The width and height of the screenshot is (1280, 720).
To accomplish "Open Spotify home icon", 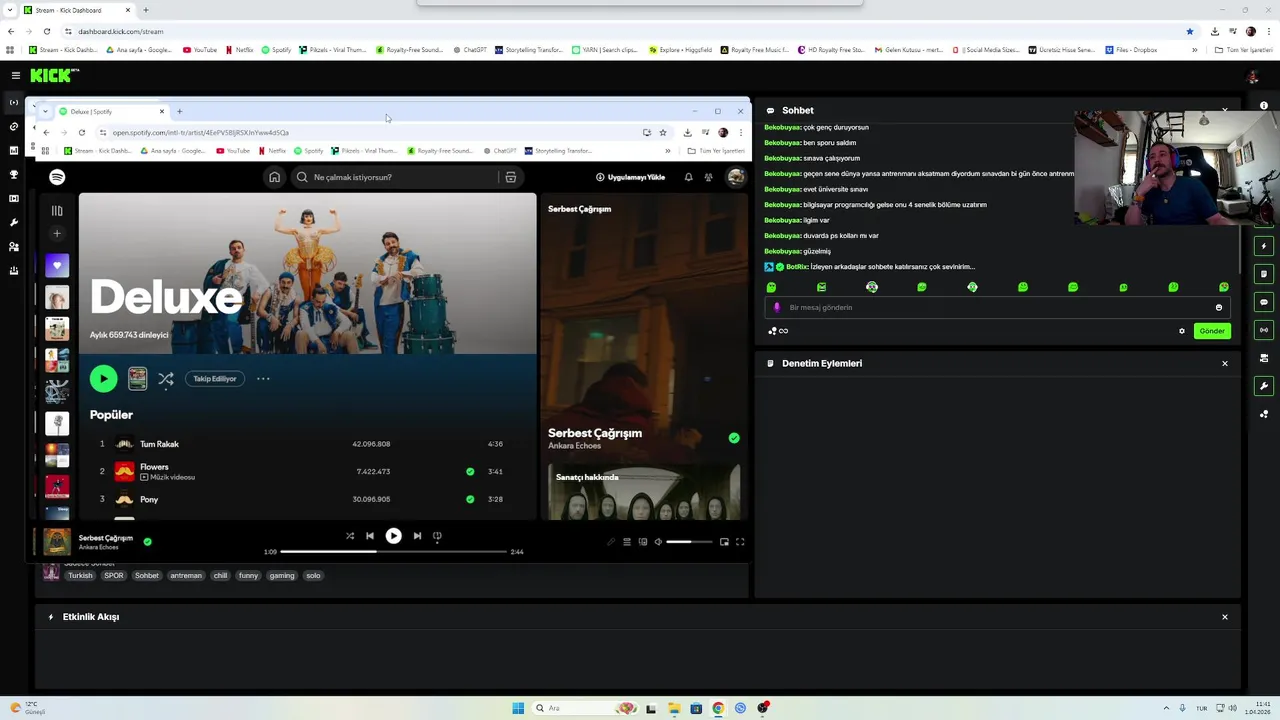I will point(274,177).
